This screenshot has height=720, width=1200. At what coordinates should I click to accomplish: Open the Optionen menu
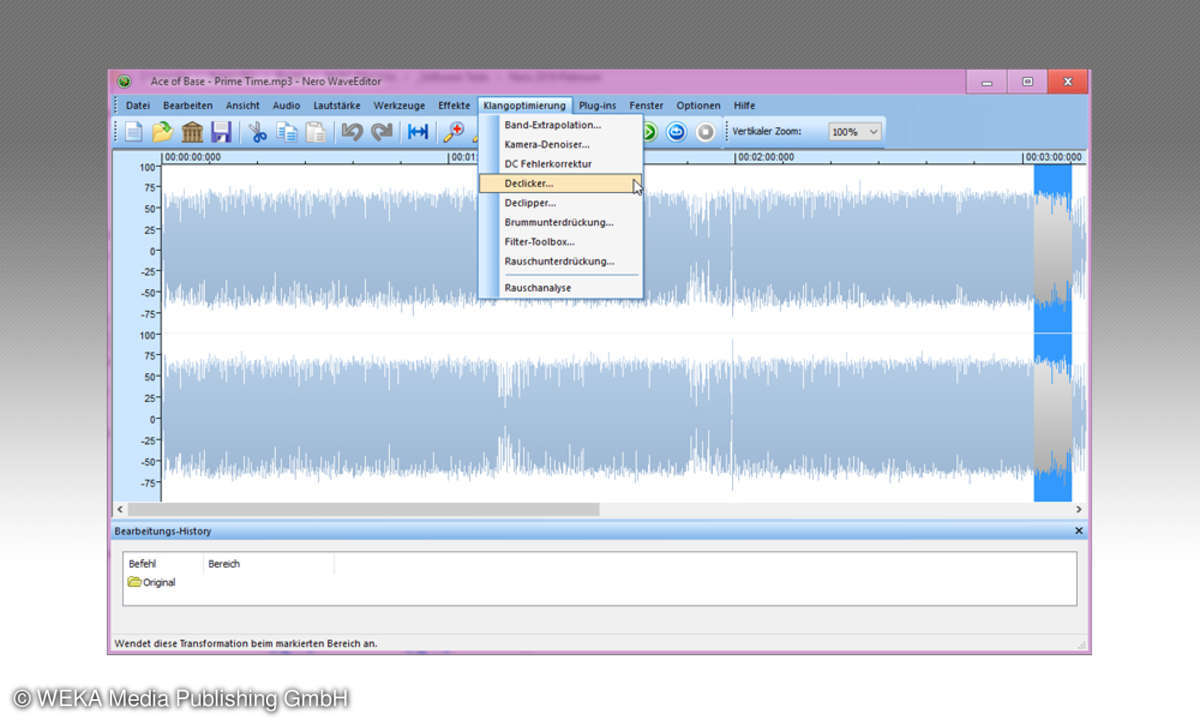pos(698,105)
